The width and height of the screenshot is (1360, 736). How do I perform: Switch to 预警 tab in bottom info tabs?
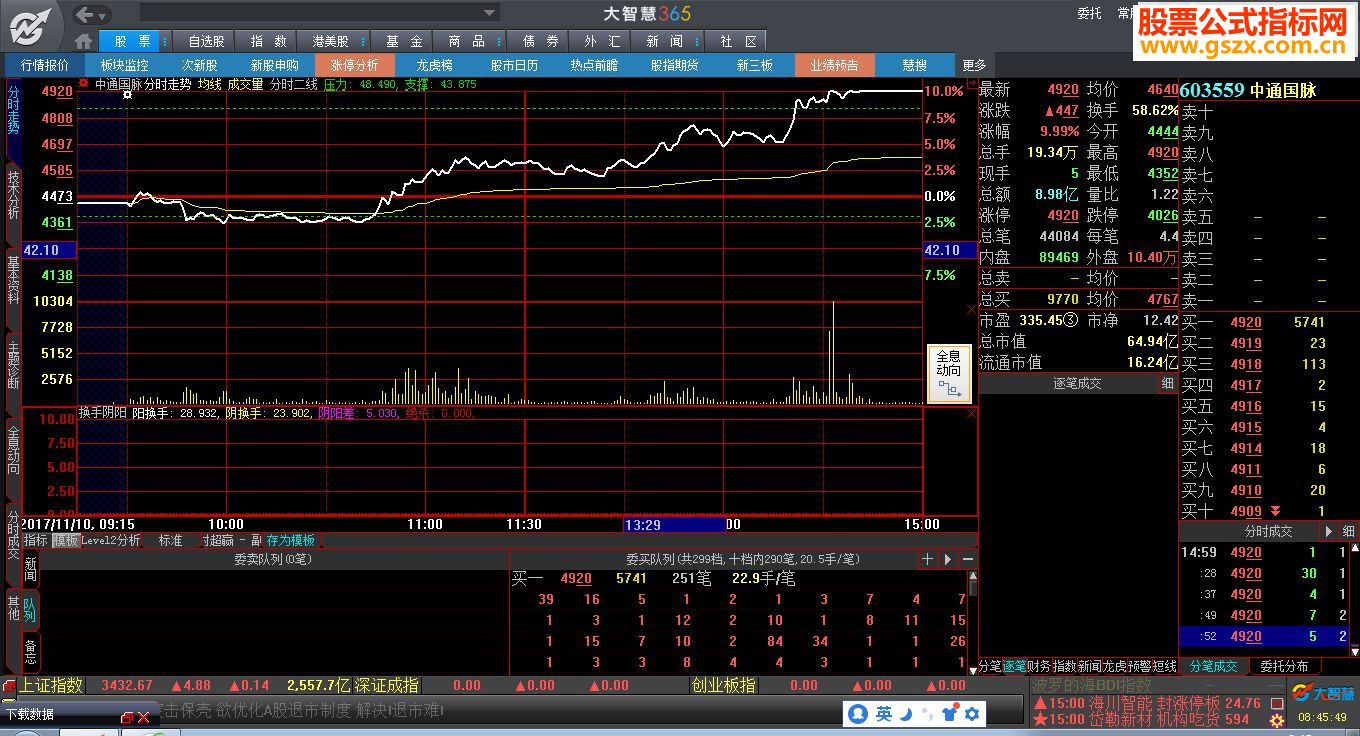tap(1139, 666)
